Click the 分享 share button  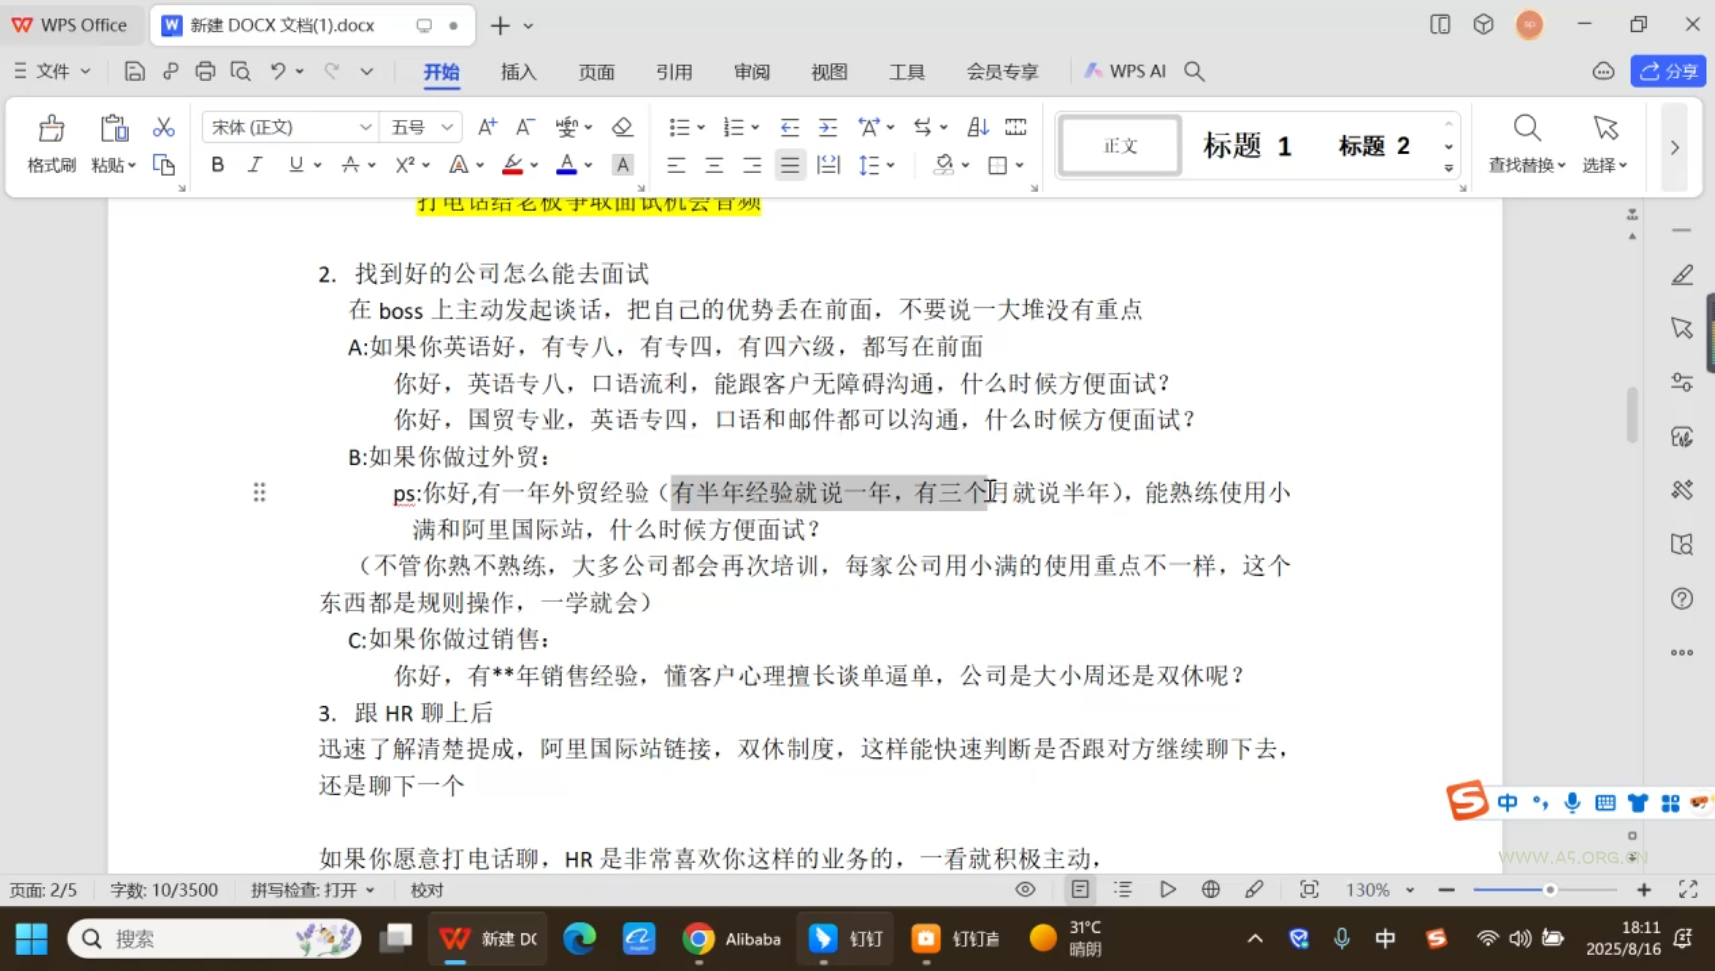tap(1668, 71)
